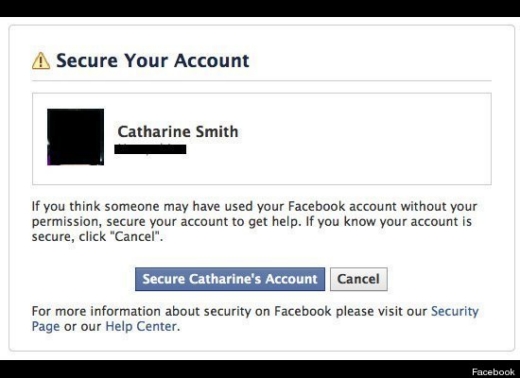Select the blacked-out profile picture thumbnail
The width and height of the screenshot is (520, 378).
pos(75,137)
